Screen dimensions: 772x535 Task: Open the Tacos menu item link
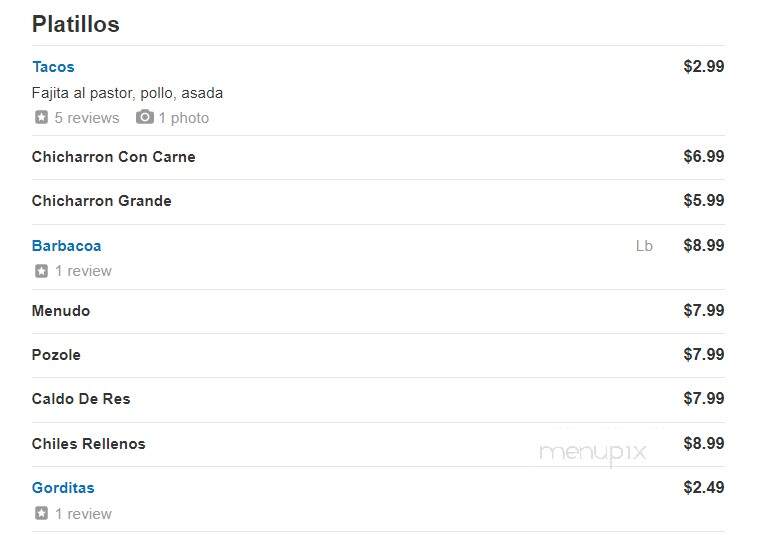click(53, 66)
